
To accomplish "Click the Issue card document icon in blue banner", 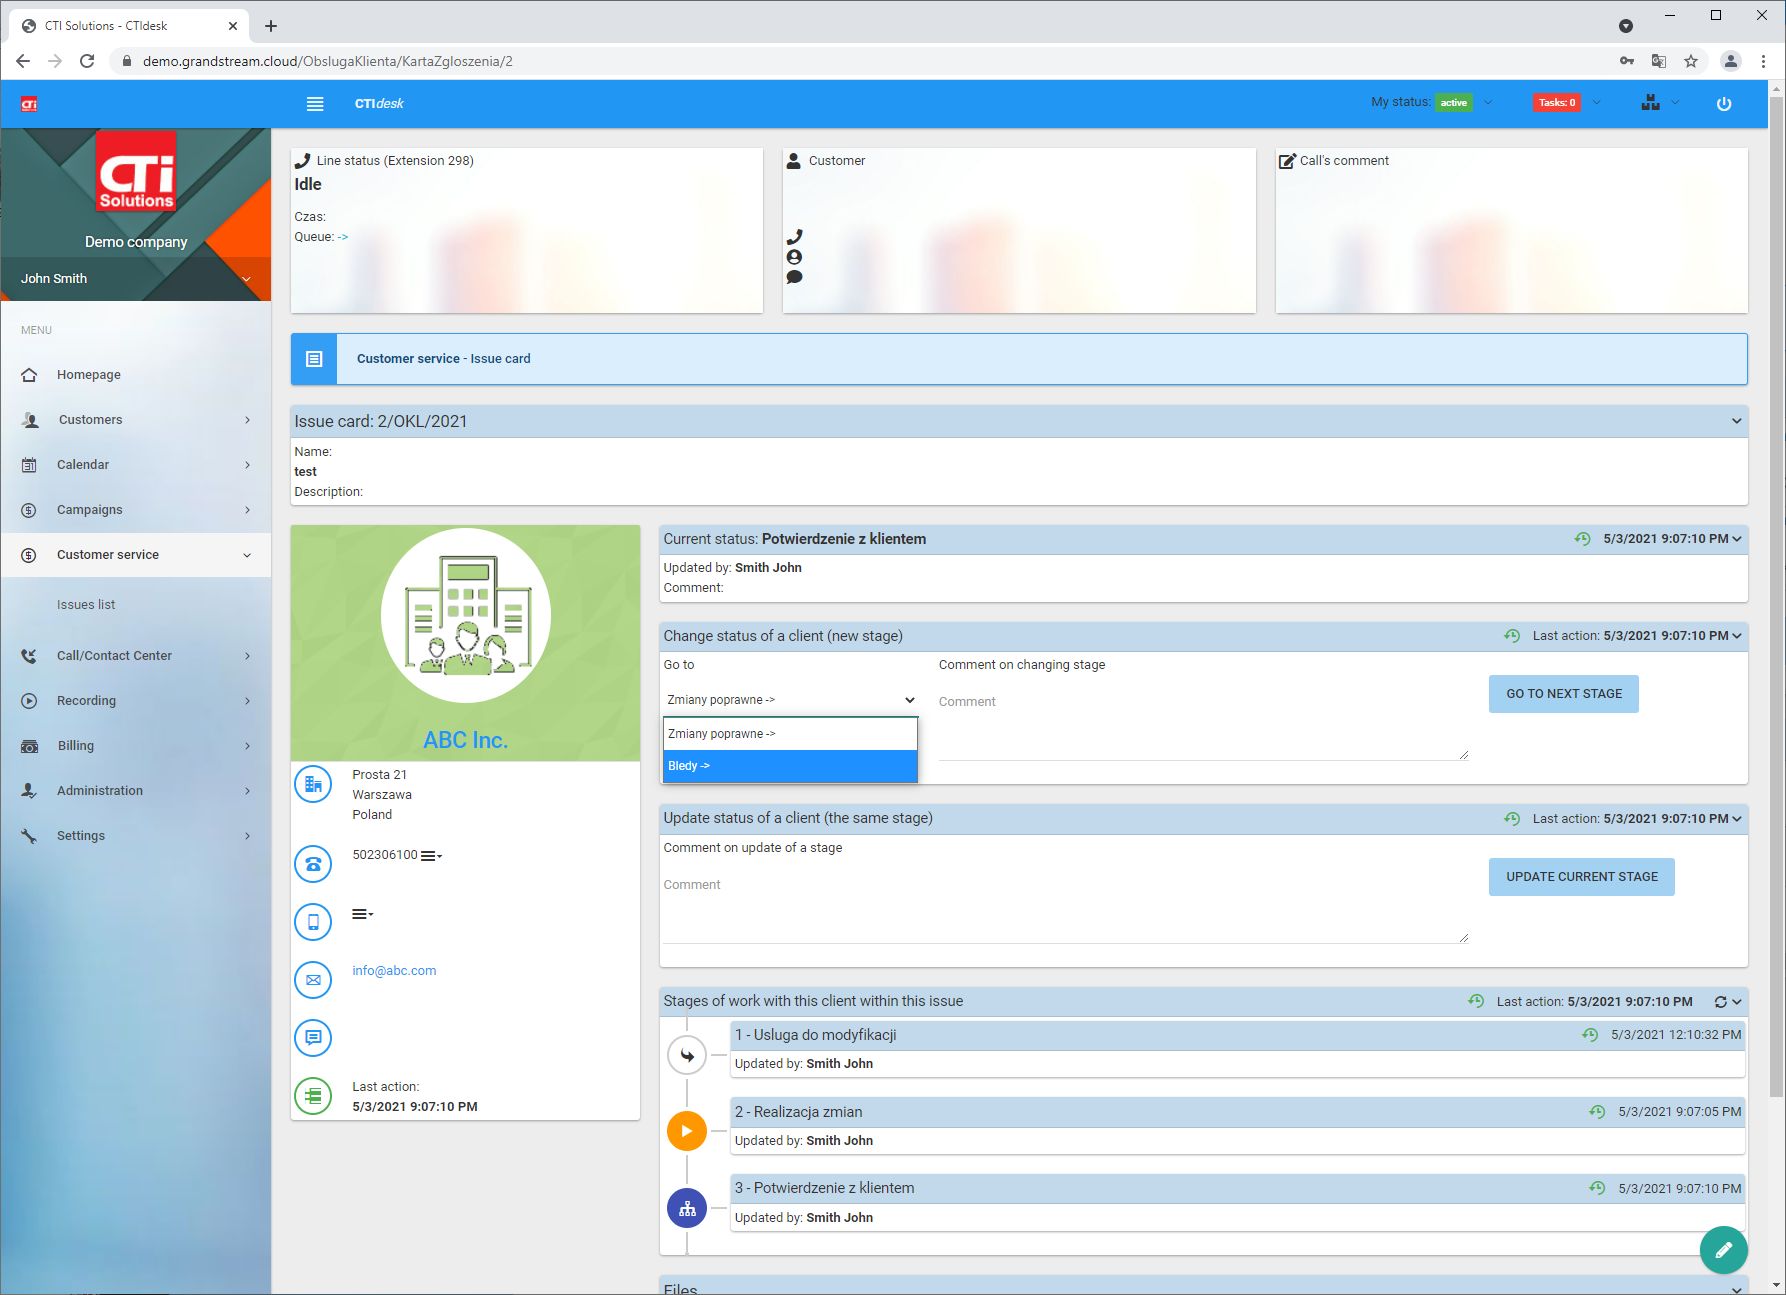I will click(314, 359).
